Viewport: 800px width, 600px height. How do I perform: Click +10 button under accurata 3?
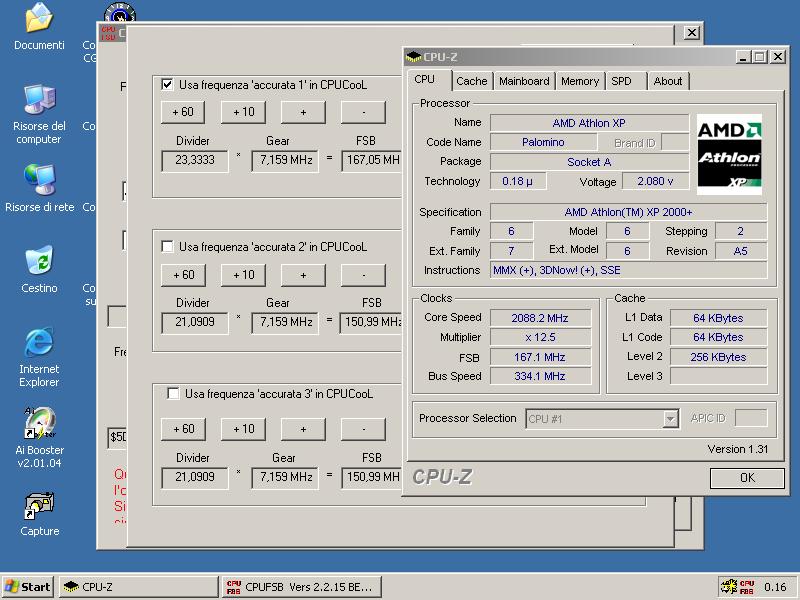[243, 429]
